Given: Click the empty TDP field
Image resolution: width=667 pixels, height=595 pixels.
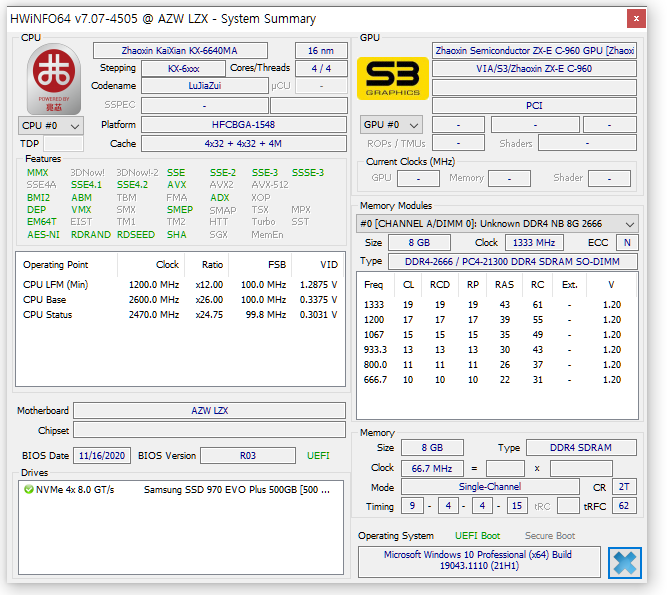Looking at the screenshot, I should pyautogui.click(x=63, y=143).
